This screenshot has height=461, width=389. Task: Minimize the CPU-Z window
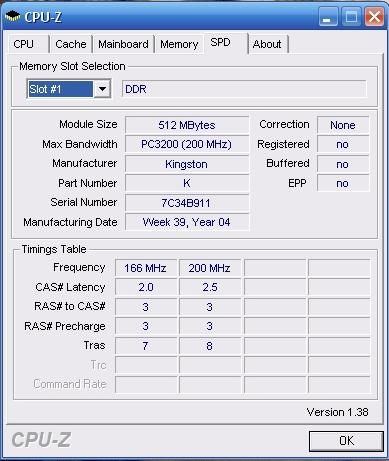point(328,17)
